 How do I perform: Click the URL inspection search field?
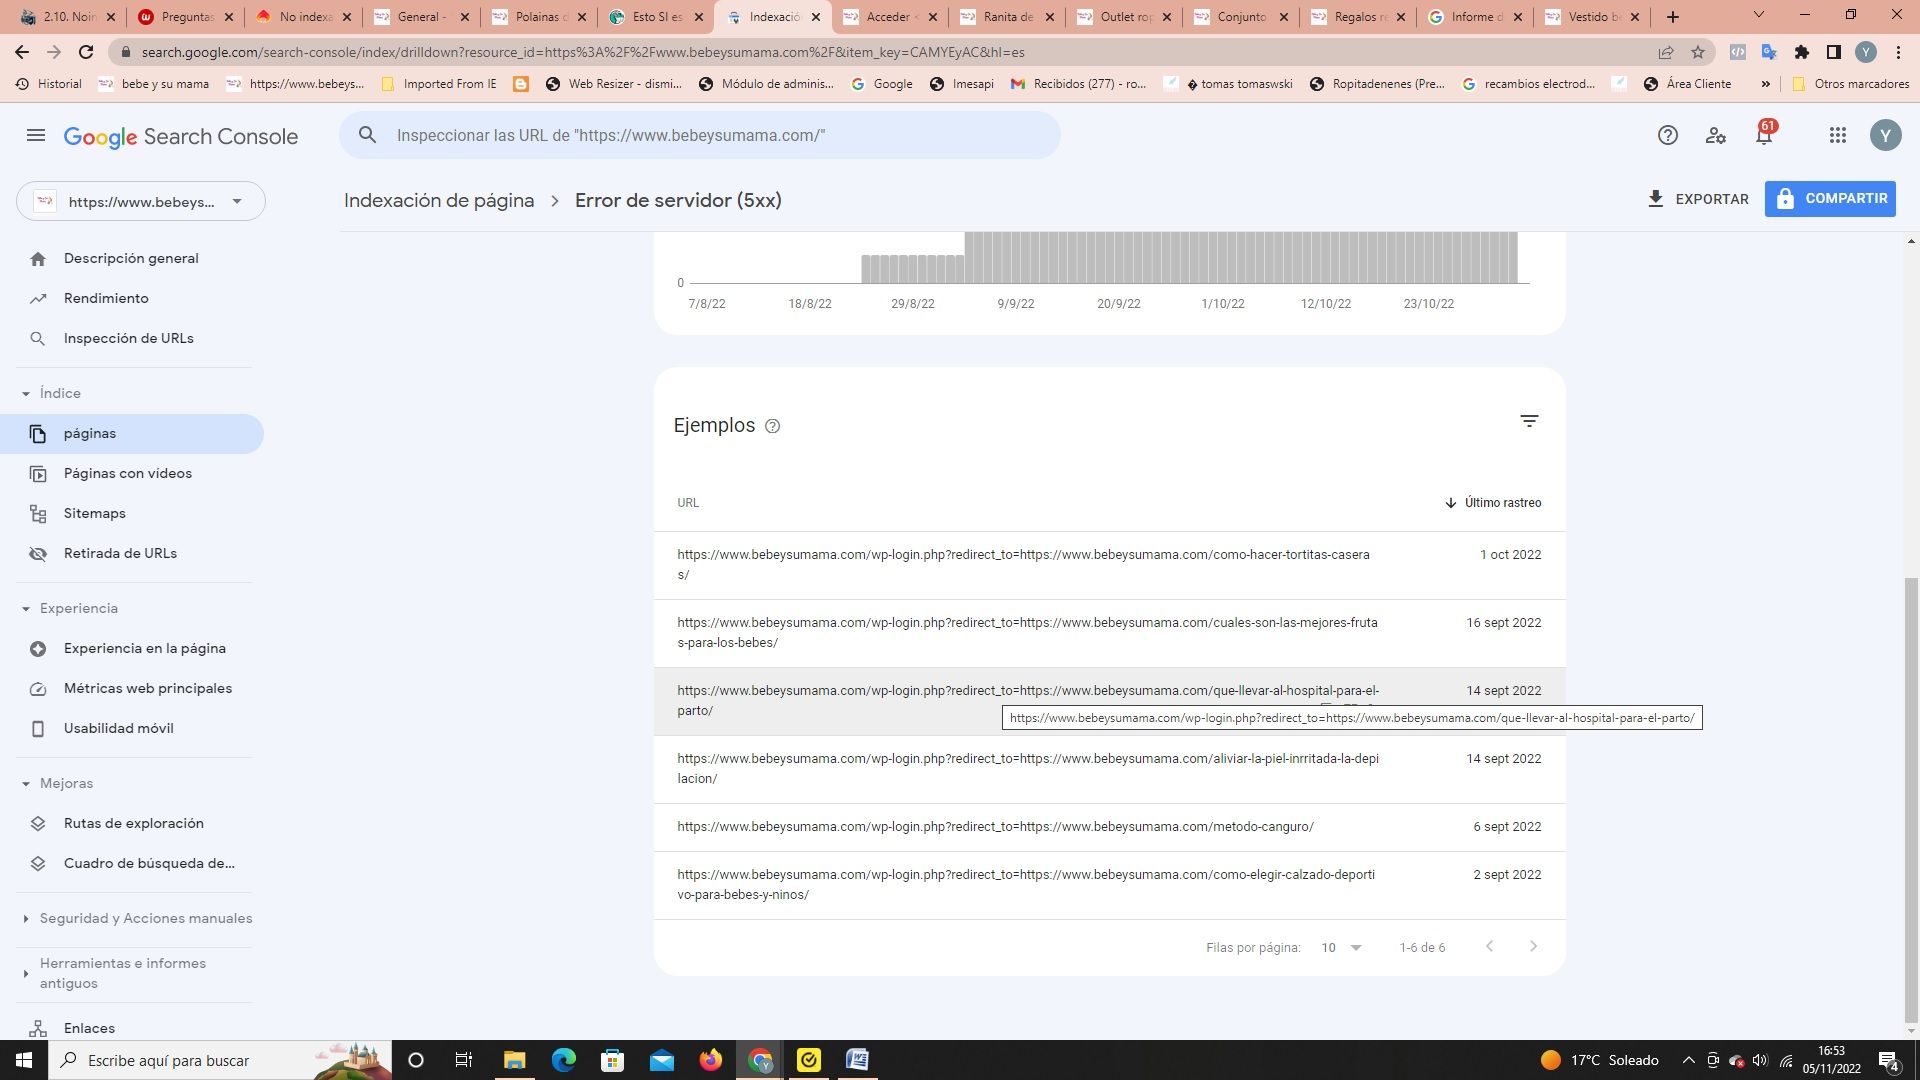coord(700,135)
